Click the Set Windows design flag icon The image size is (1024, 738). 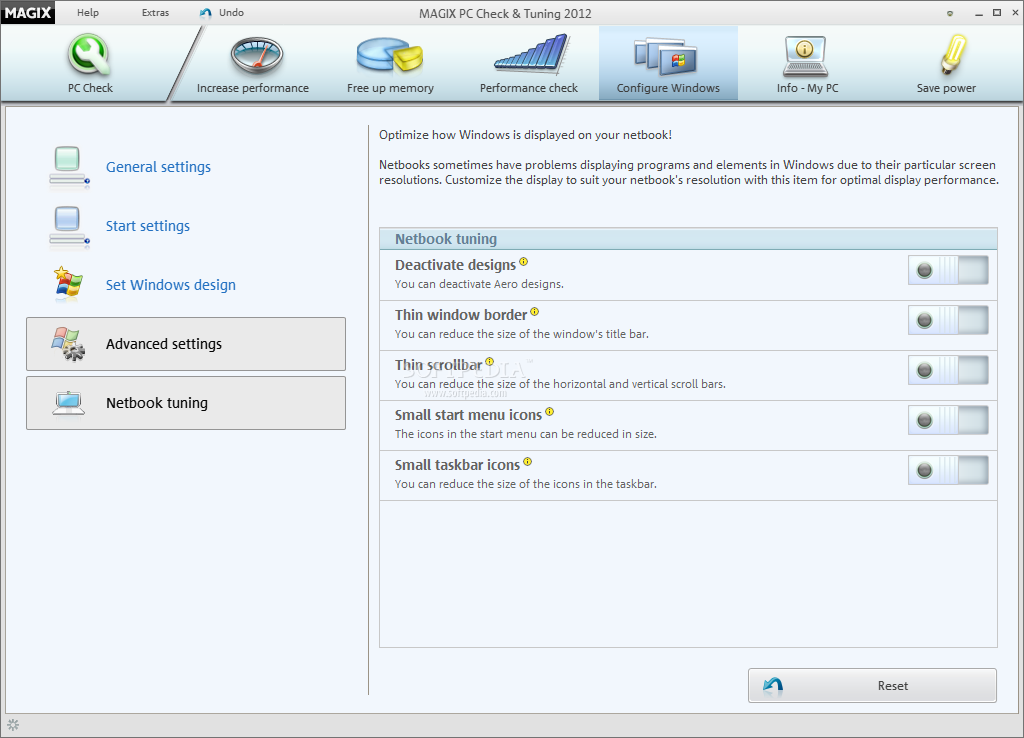[x=68, y=284]
